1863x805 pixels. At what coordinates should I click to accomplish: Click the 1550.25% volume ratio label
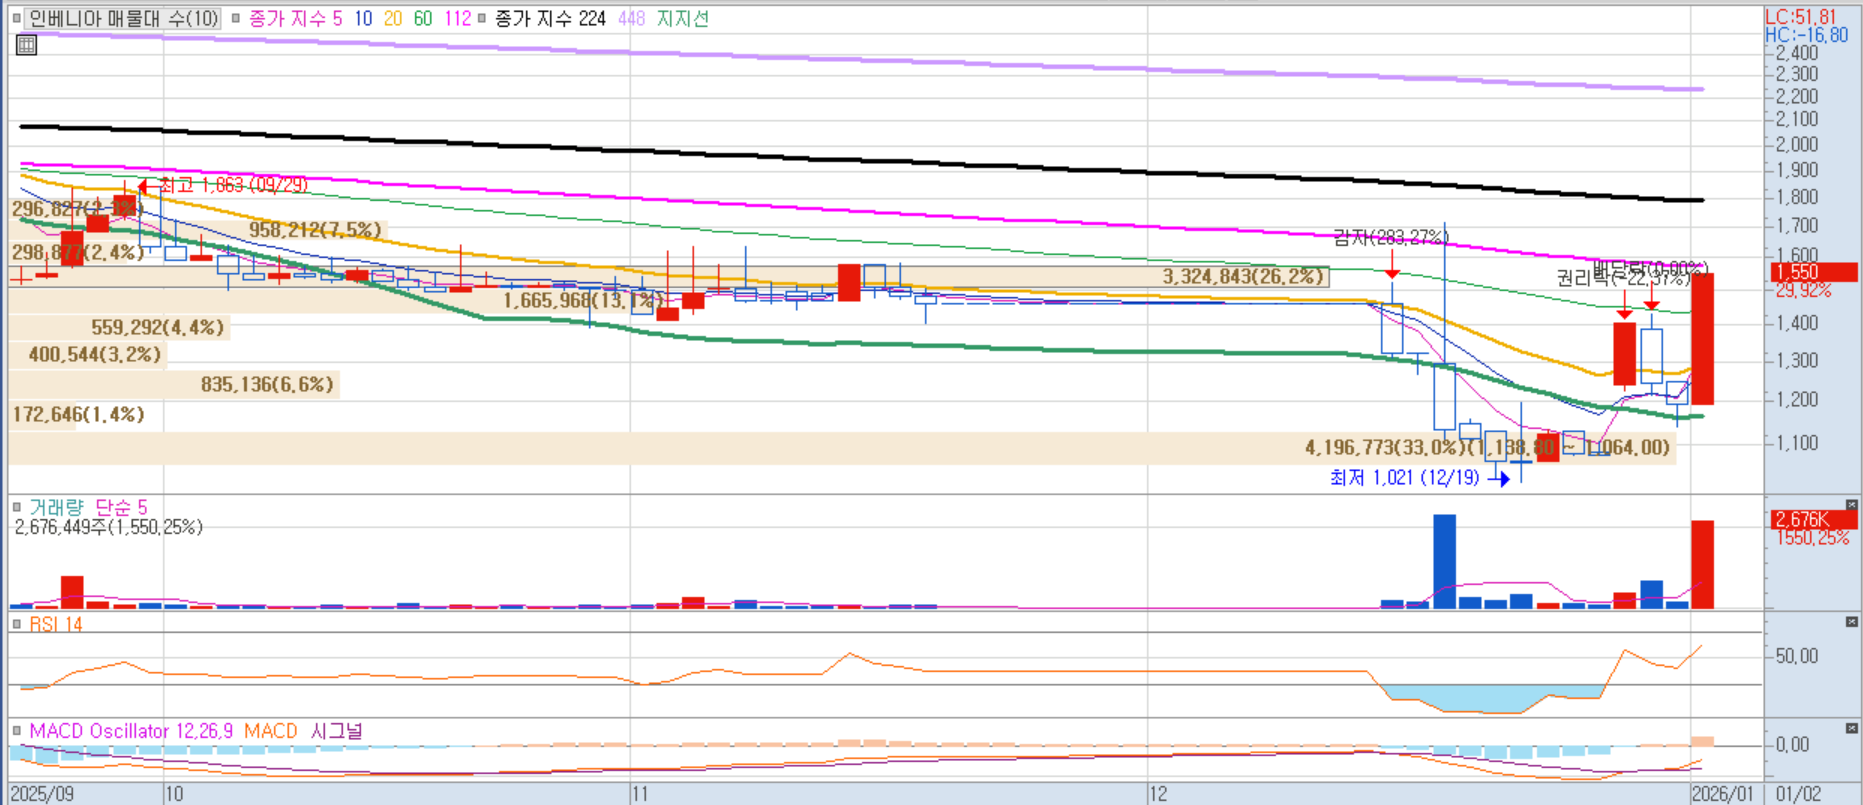pyautogui.click(x=1812, y=538)
